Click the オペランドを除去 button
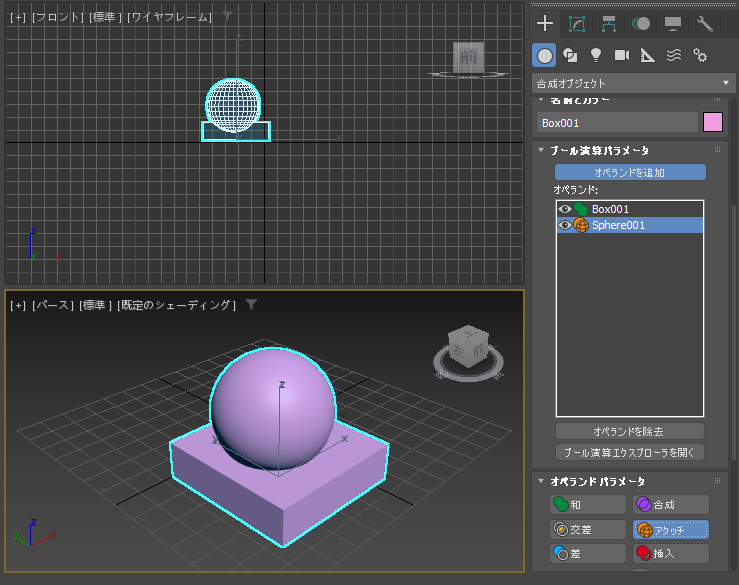The width and height of the screenshot is (739, 585). 630,431
